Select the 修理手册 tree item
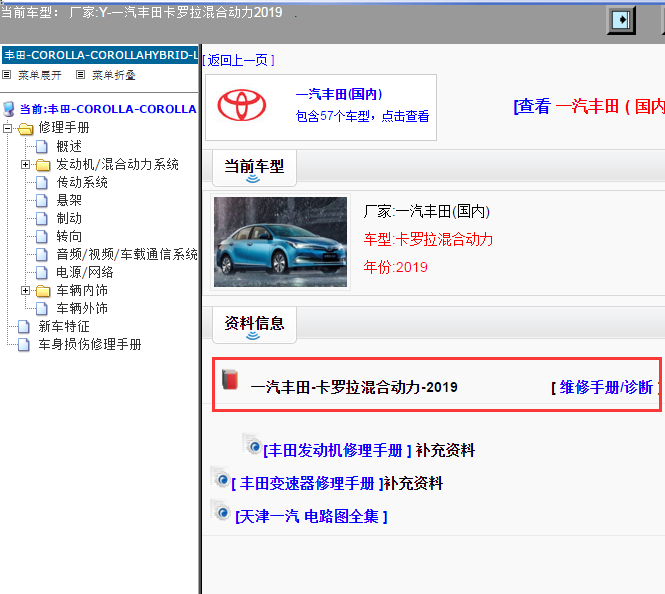This screenshot has width=665, height=594. pyautogui.click(x=64, y=128)
